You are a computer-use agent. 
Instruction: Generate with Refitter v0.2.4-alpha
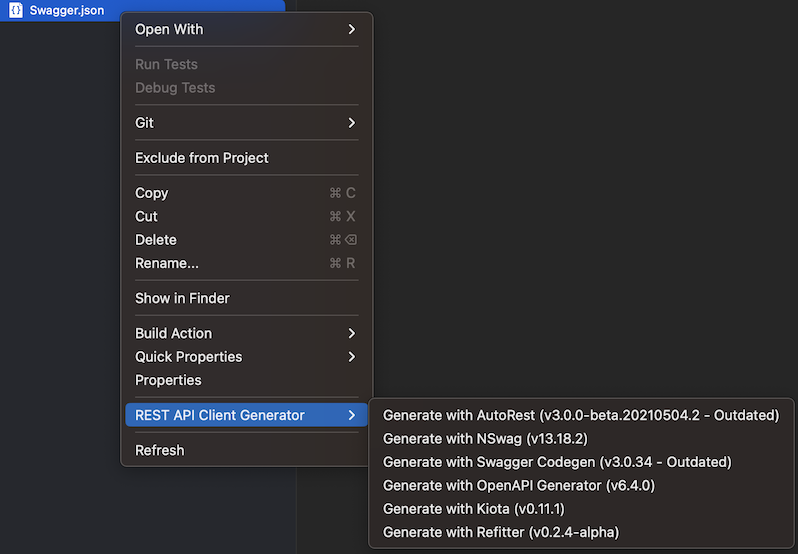point(581,533)
